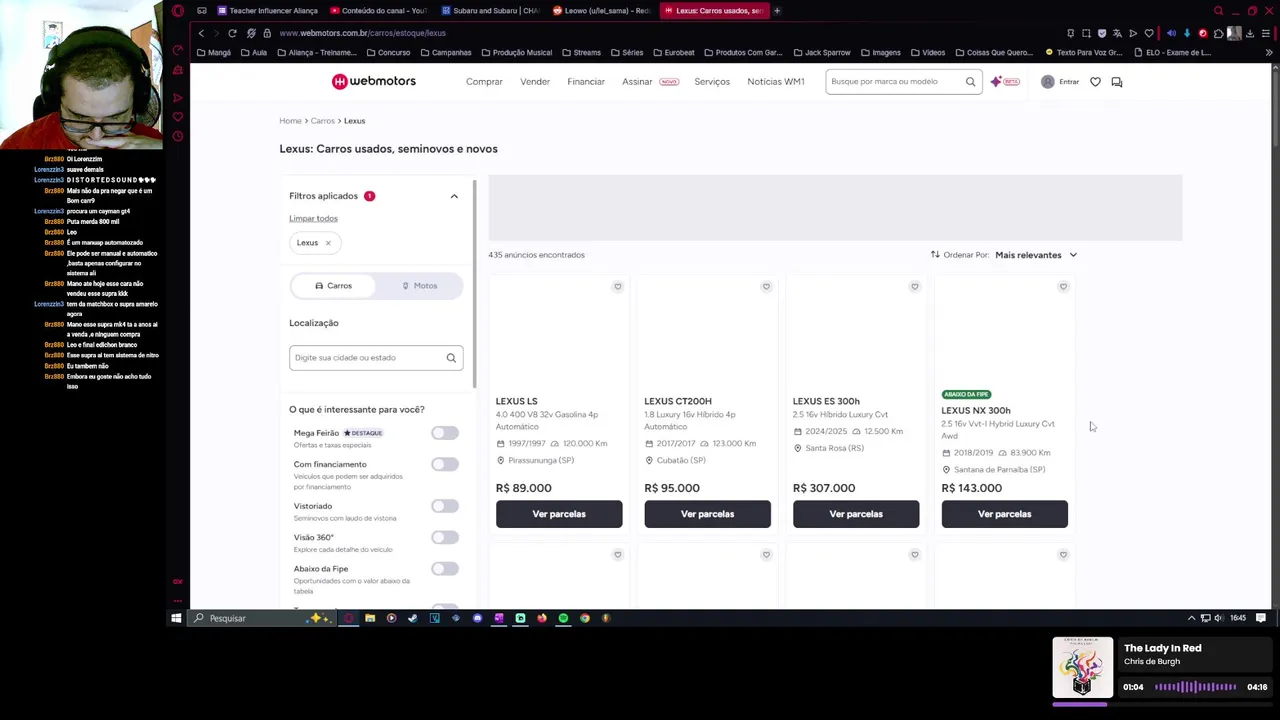Image resolution: width=1280 pixels, height=720 pixels.
Task: Click the filter panel scrollbar
Action: click(x=475, y=285)
